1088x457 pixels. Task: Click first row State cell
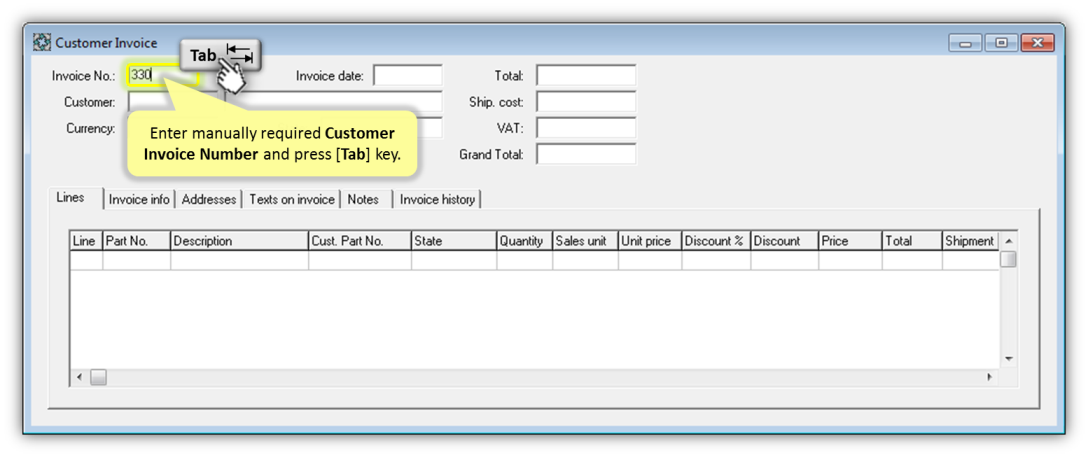click(x=454, y=260)
